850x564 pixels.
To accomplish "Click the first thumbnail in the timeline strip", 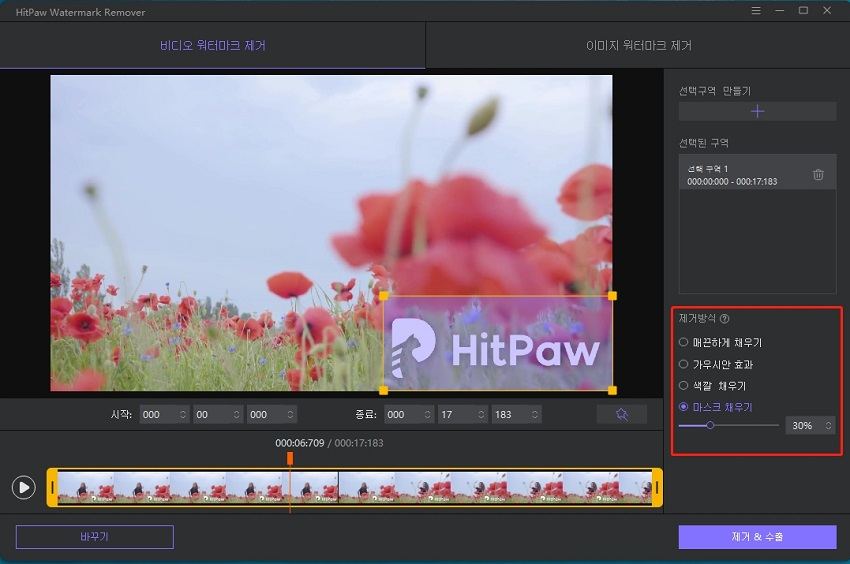I will coord(86,487).
